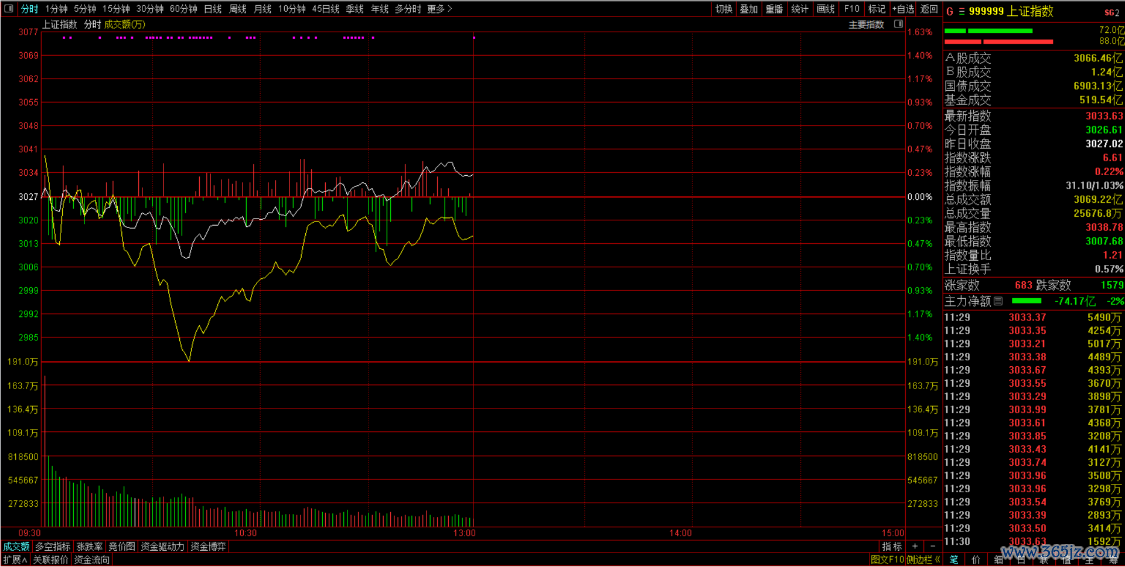Viewport: 1125px width, 567px height.
Task: Click the 标记 mark button
Action: [x=877, y=9]
